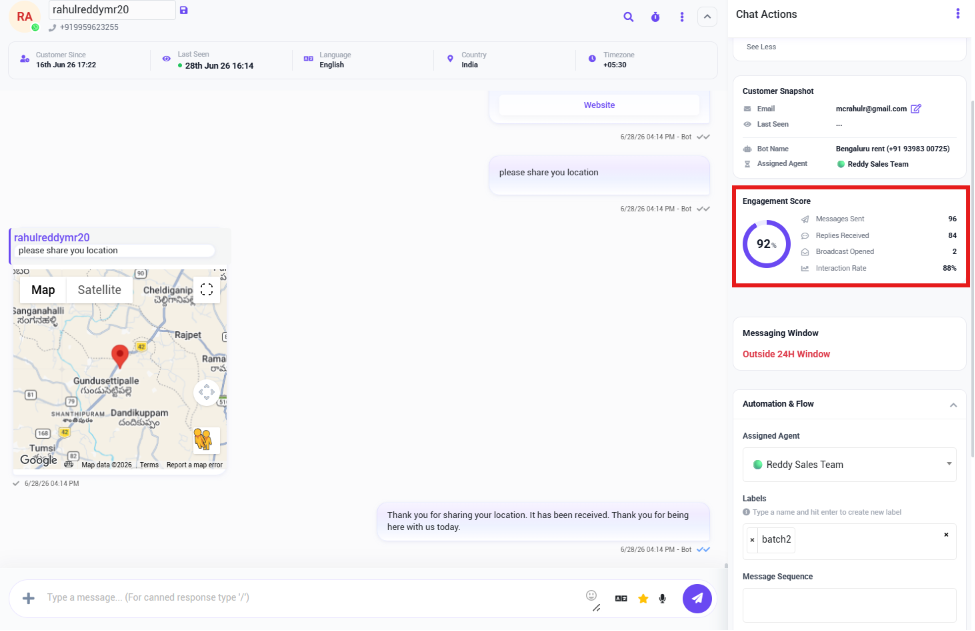Click the Timezone clock icon
This screenshot has height=631, width=975.
592,58
